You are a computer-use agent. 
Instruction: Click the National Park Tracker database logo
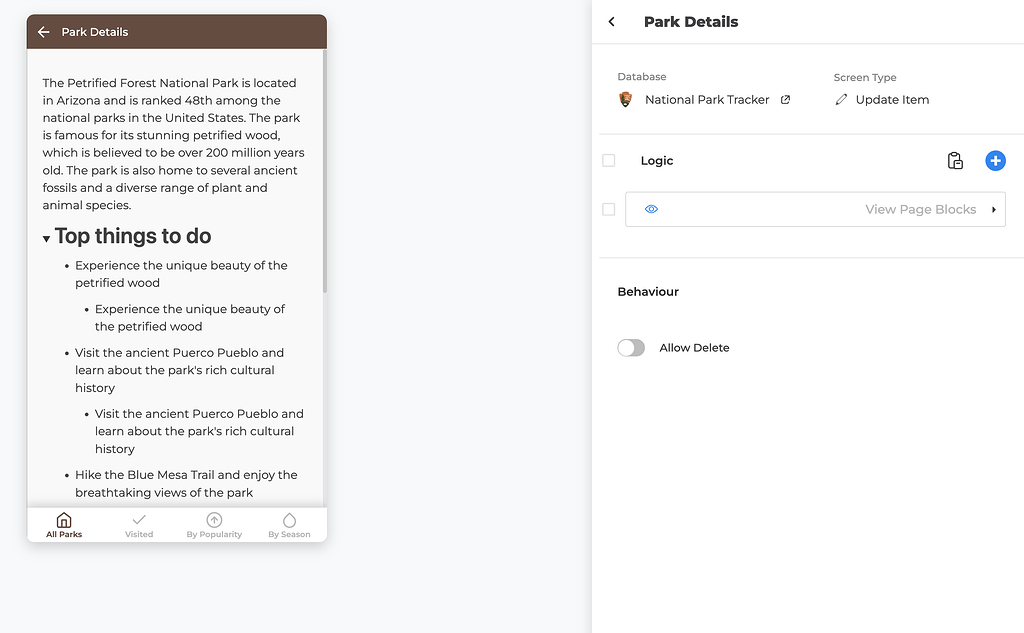625,99
